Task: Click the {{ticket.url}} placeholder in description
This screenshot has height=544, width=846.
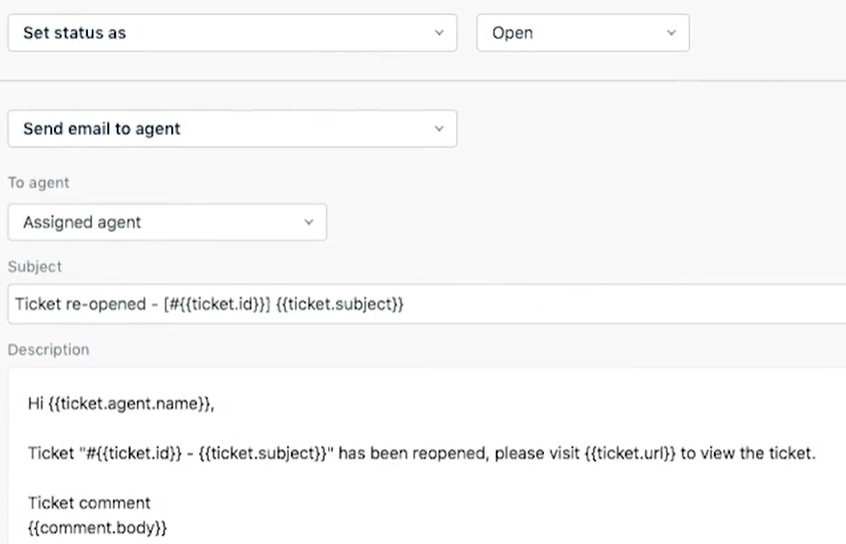Action: click(x=630, y=453)
